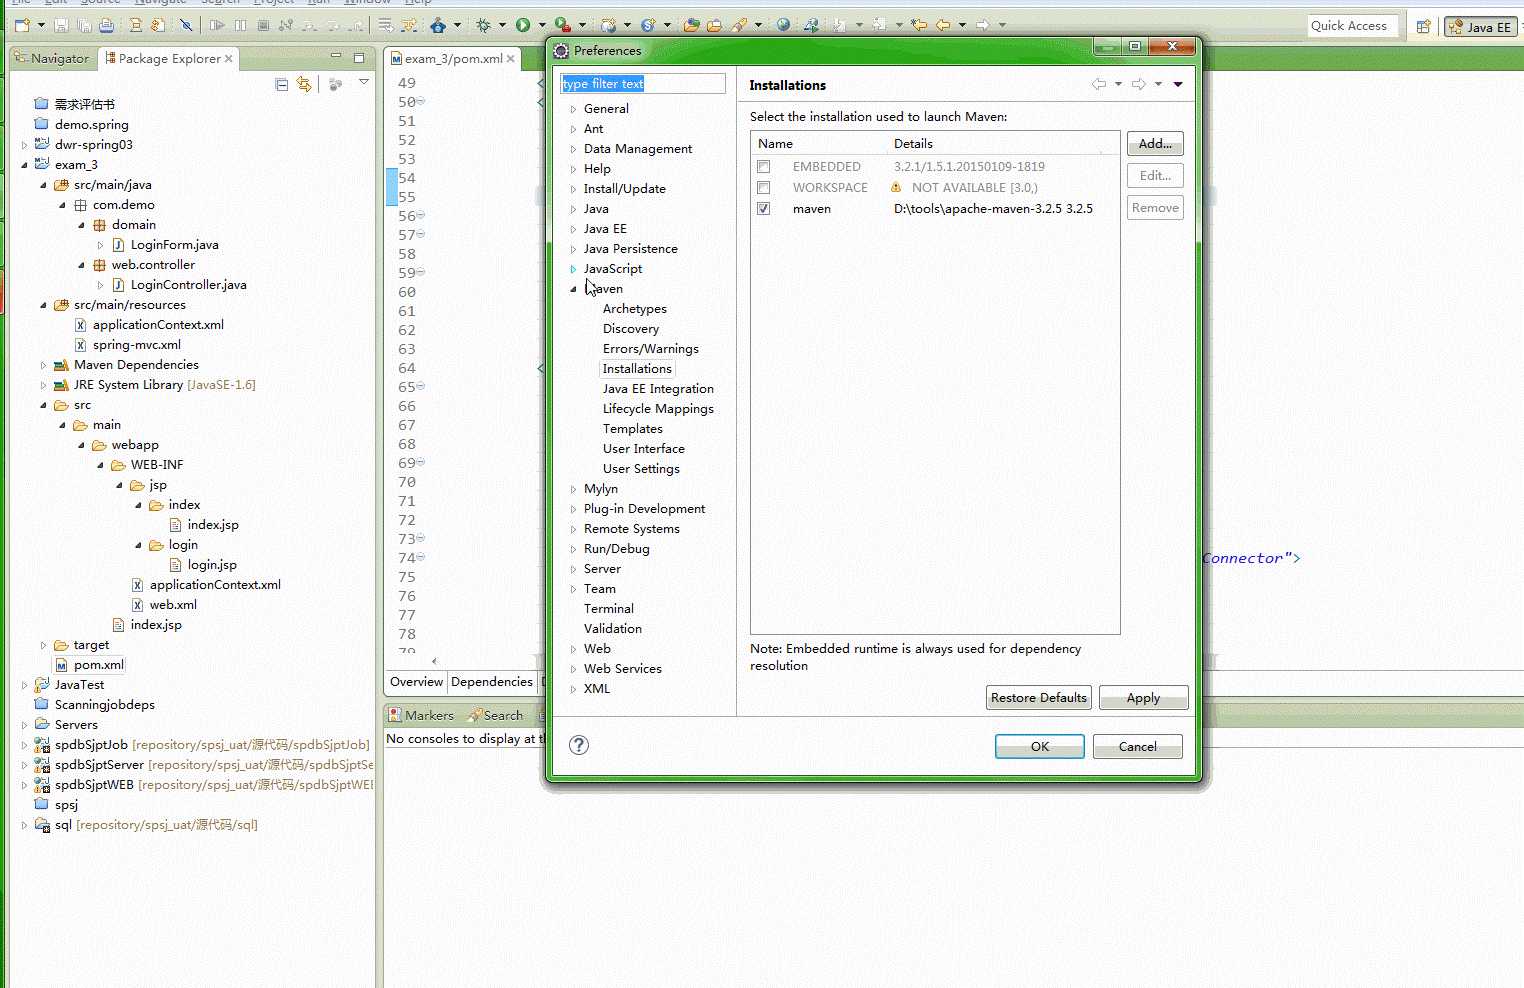Click the Restore Defaults button

coord(1039,698)
